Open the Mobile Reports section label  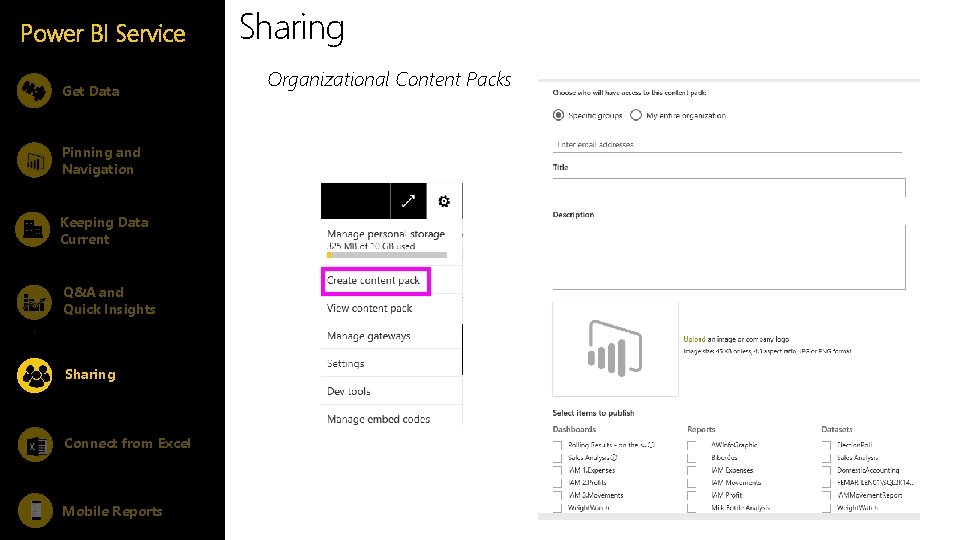coord(112,511)
